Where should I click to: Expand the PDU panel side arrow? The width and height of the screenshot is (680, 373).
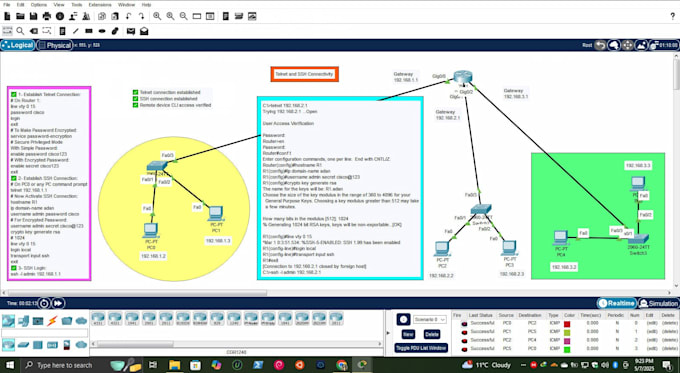click(388, 333)
